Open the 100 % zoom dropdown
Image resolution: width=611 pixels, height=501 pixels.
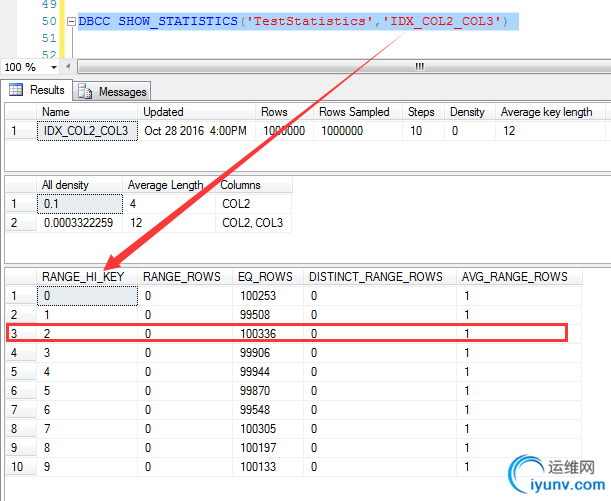coord(54,67)
